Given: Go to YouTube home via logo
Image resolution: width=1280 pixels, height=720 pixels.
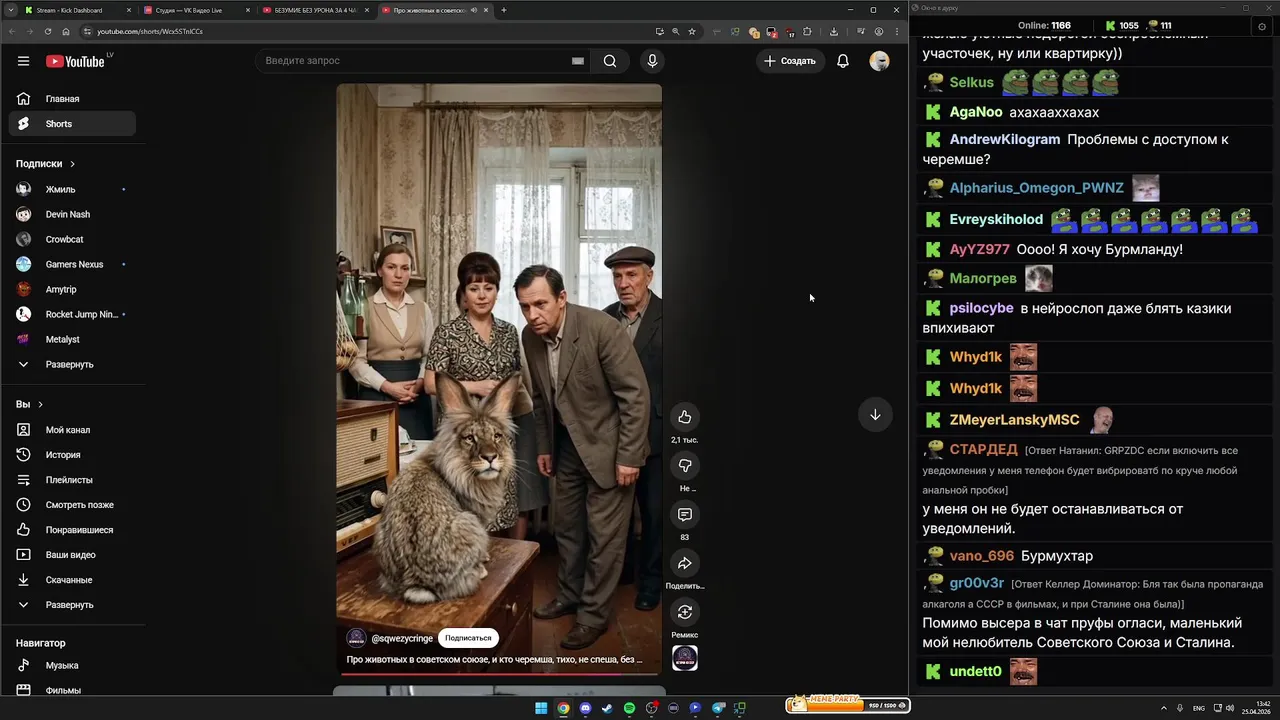Looking at the screenshot, I should tap(76, 61).
